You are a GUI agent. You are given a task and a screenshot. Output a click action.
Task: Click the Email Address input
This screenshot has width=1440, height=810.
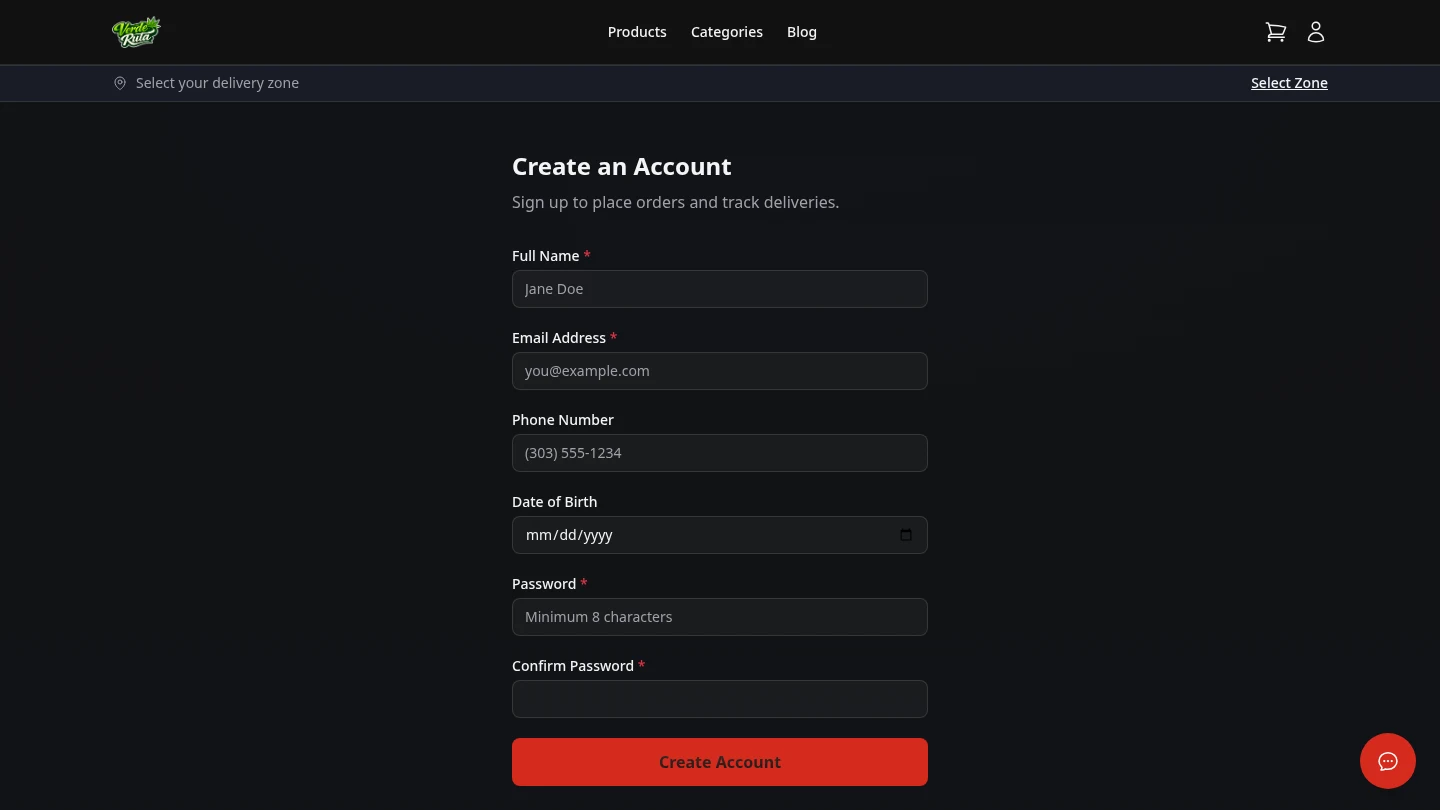tap(720, 371)
